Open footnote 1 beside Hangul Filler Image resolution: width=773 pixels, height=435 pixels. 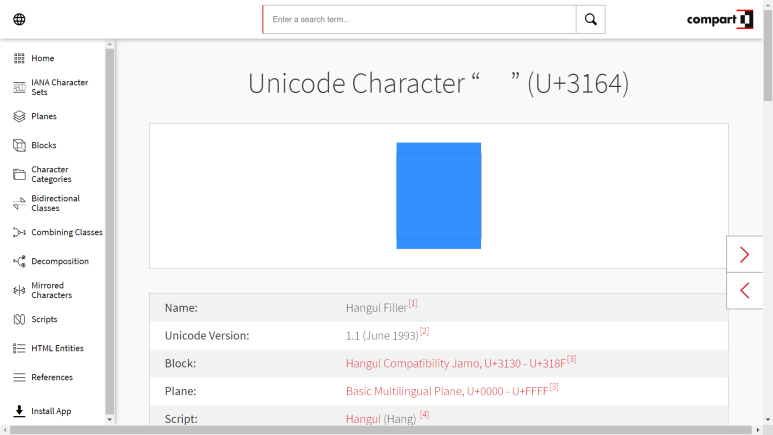click(413, 304)
